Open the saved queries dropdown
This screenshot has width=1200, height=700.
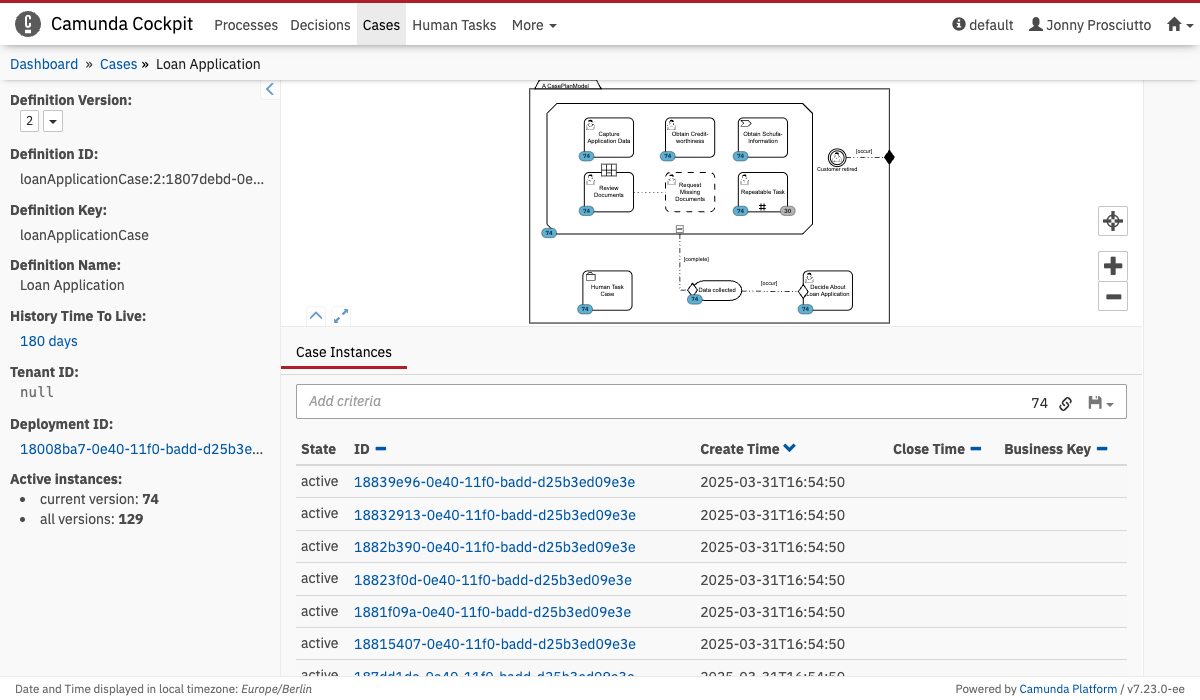point(1101,403)
